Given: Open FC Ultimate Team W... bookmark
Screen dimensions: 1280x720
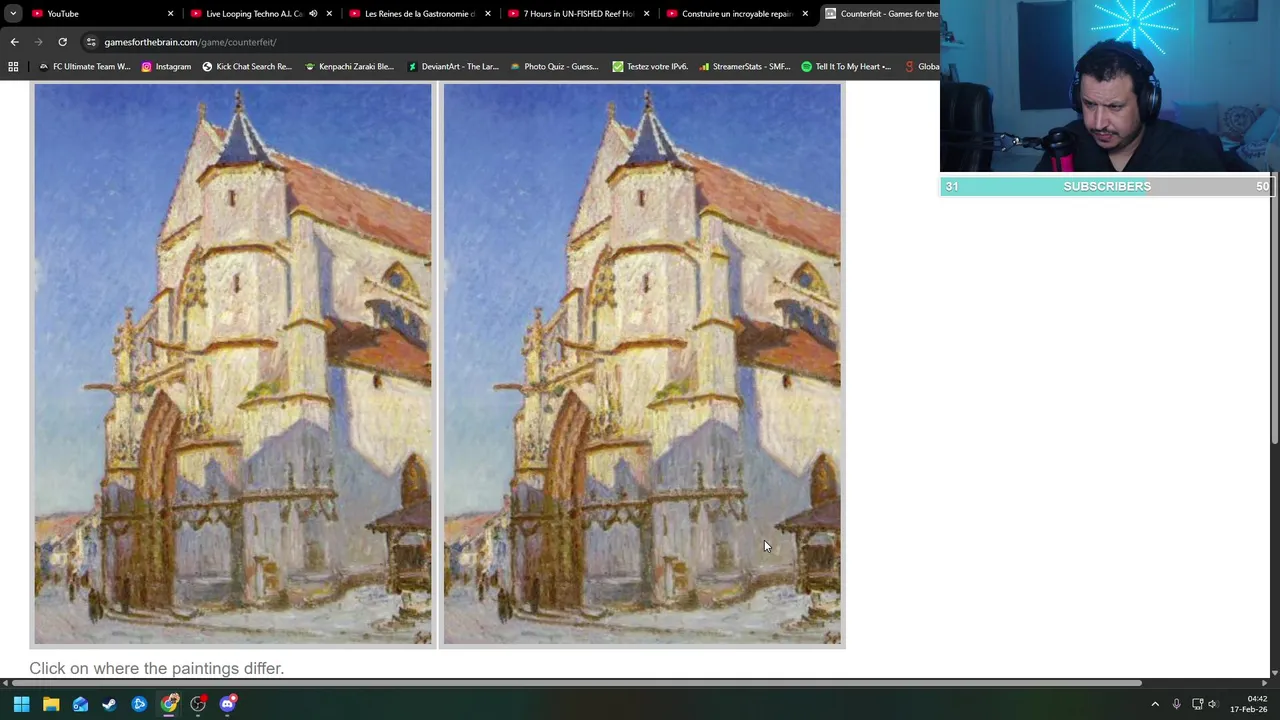Looking at the screenshot, I should 84,67.
